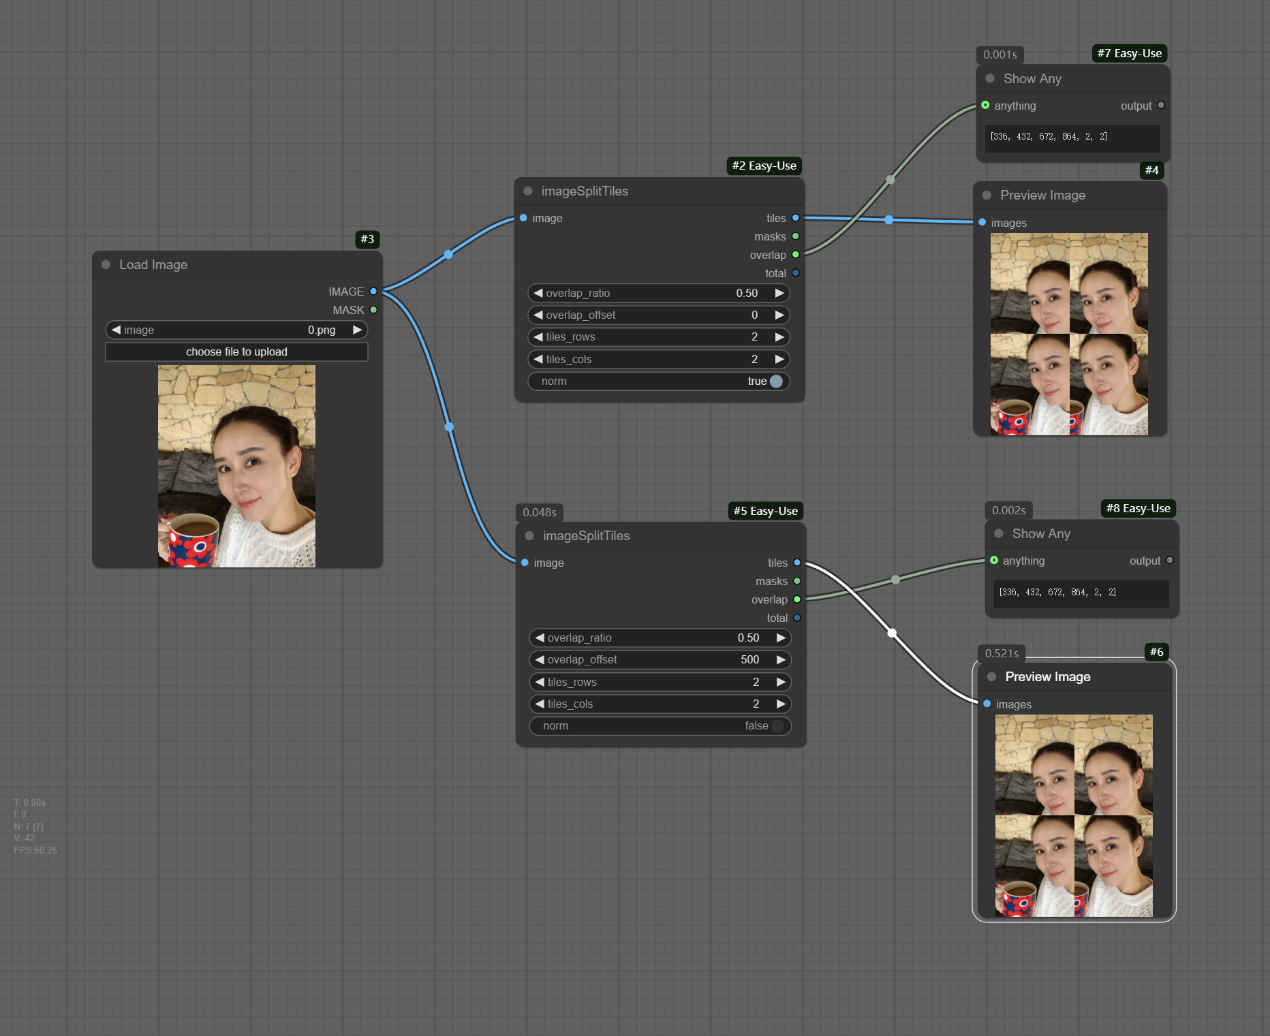This screenshot has width=1270, height=1036.
Task: Select the Preview Image #6 node title
Action: pyautogui.click(x=1047, y=677)
